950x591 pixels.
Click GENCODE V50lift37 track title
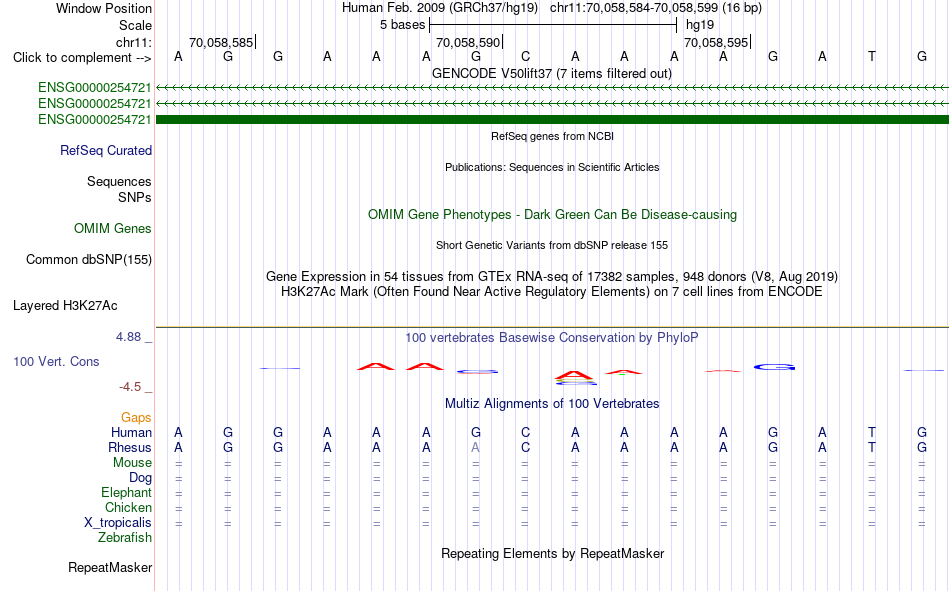click(552, 73)
